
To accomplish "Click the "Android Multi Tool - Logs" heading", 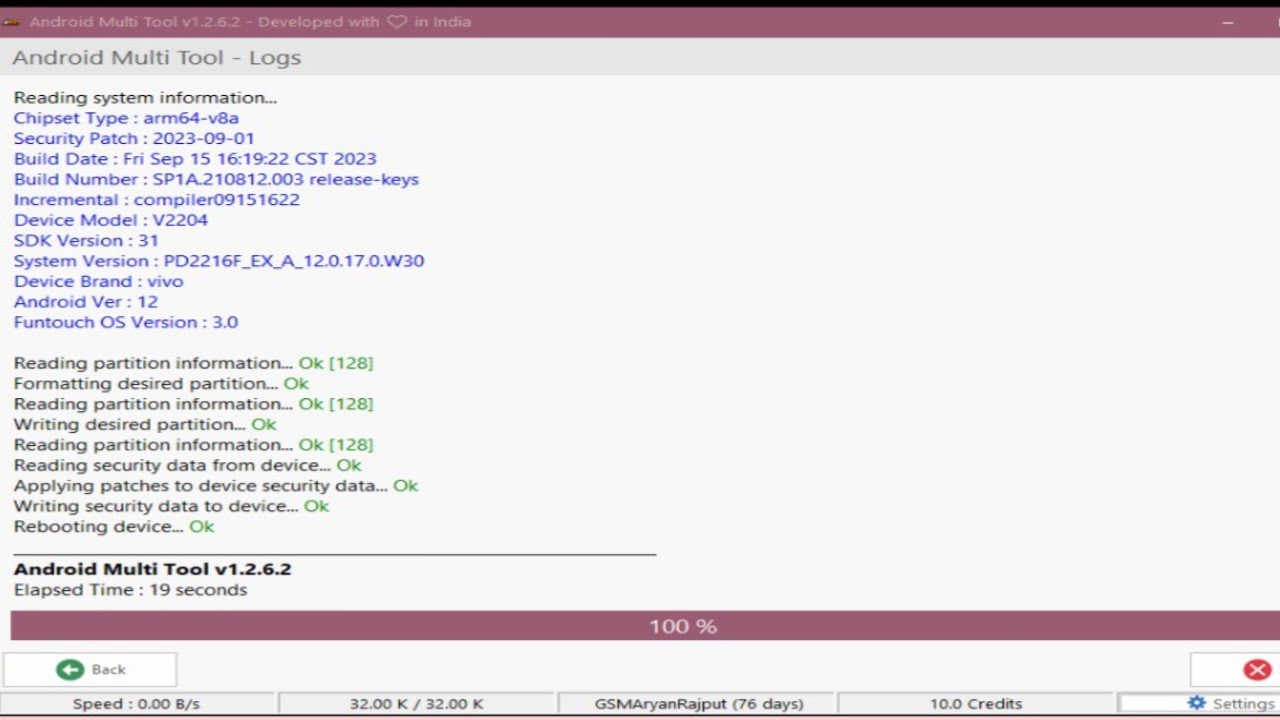I will (x=157, y=58).
